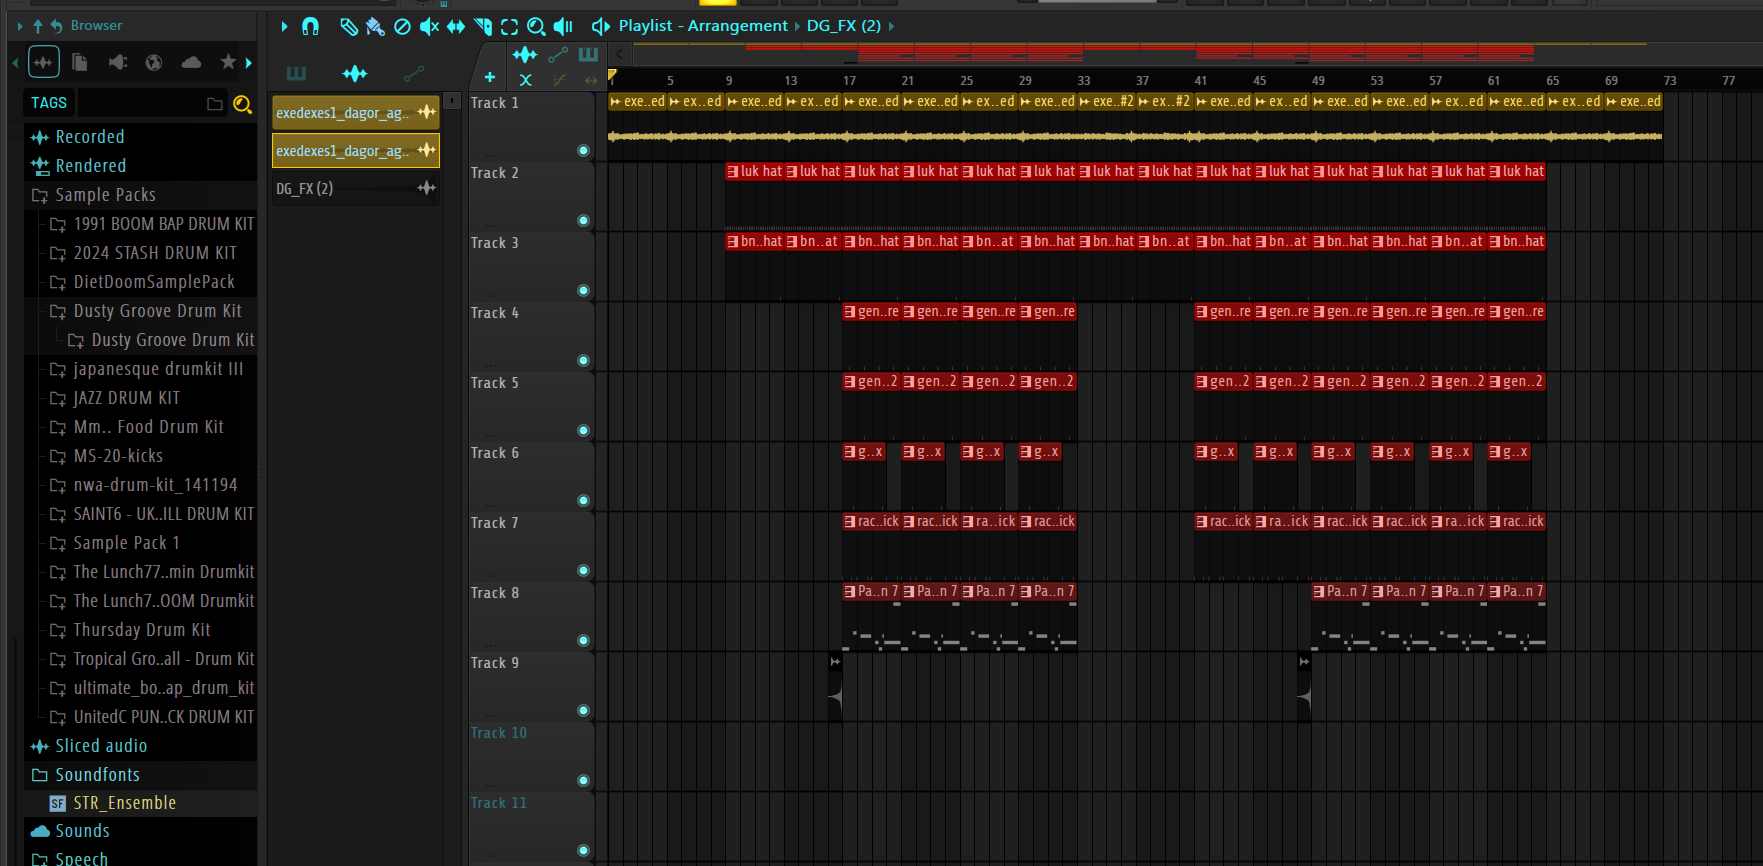Select first exedexes1_dagor_ag clip in picker
Viewport: 1763px width, 866px height.
point(356,113)
